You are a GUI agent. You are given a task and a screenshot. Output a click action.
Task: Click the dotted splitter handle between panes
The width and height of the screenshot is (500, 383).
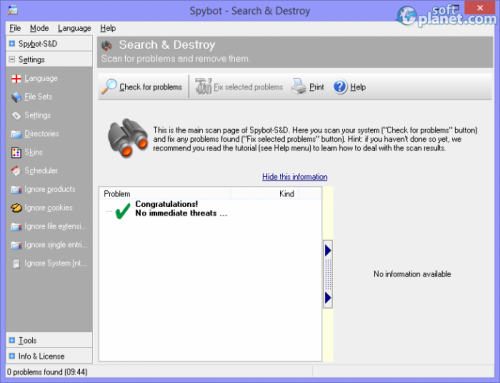(328, 274)
